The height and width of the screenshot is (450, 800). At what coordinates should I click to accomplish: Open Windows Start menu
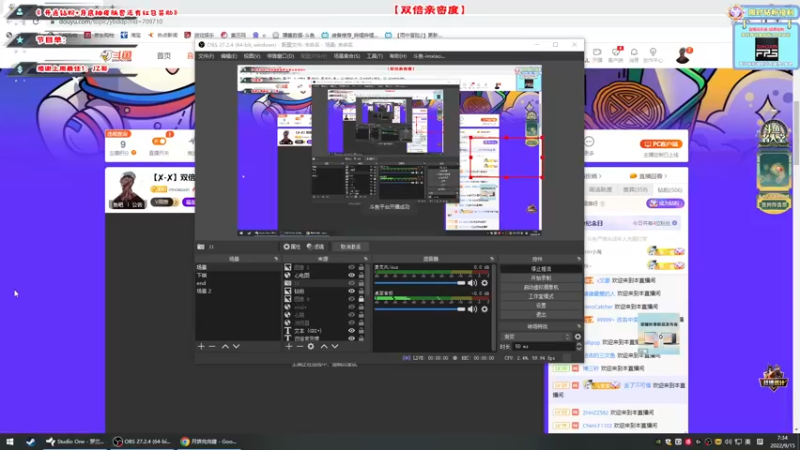point(10,442)
